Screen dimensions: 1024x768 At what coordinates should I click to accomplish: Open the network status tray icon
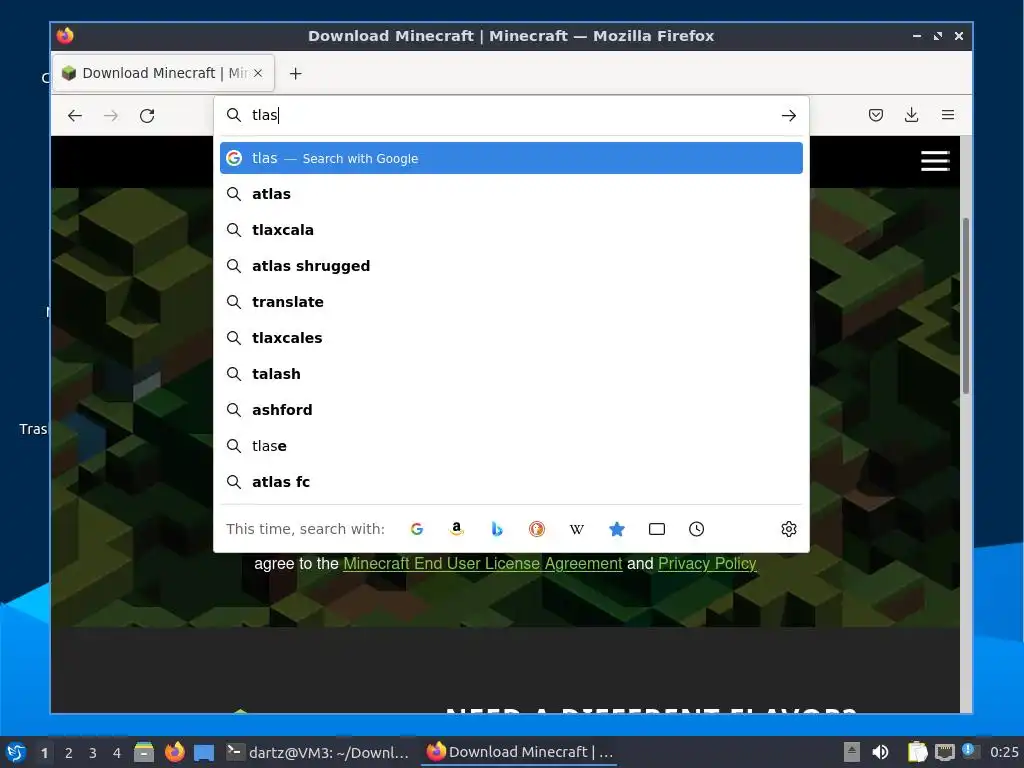tap(944, 752)
